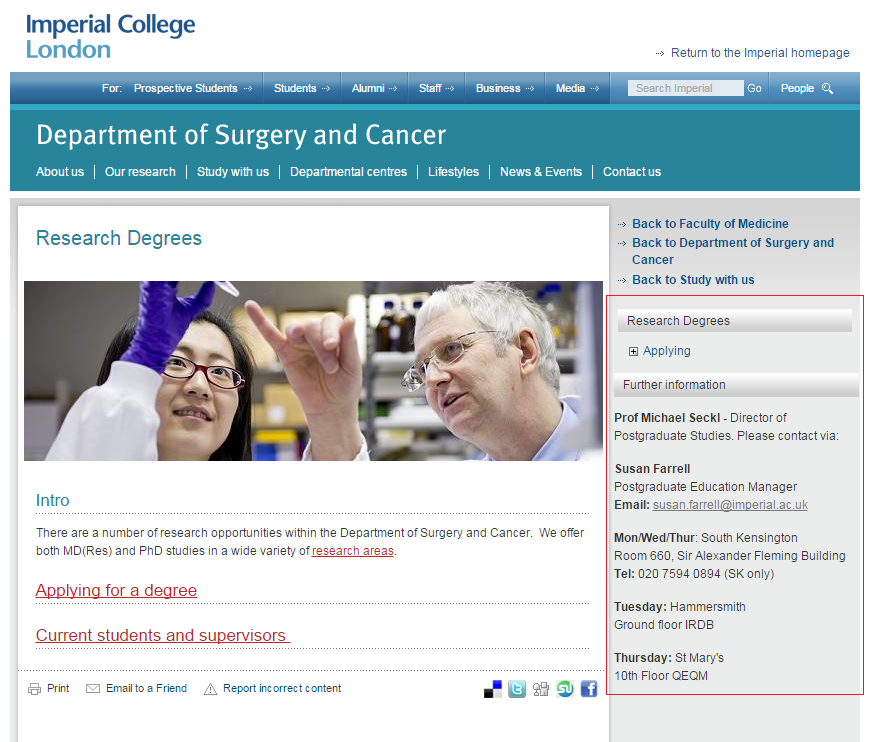
Task: Share page on StumbleUpon icon
Action: click(565, 689)
